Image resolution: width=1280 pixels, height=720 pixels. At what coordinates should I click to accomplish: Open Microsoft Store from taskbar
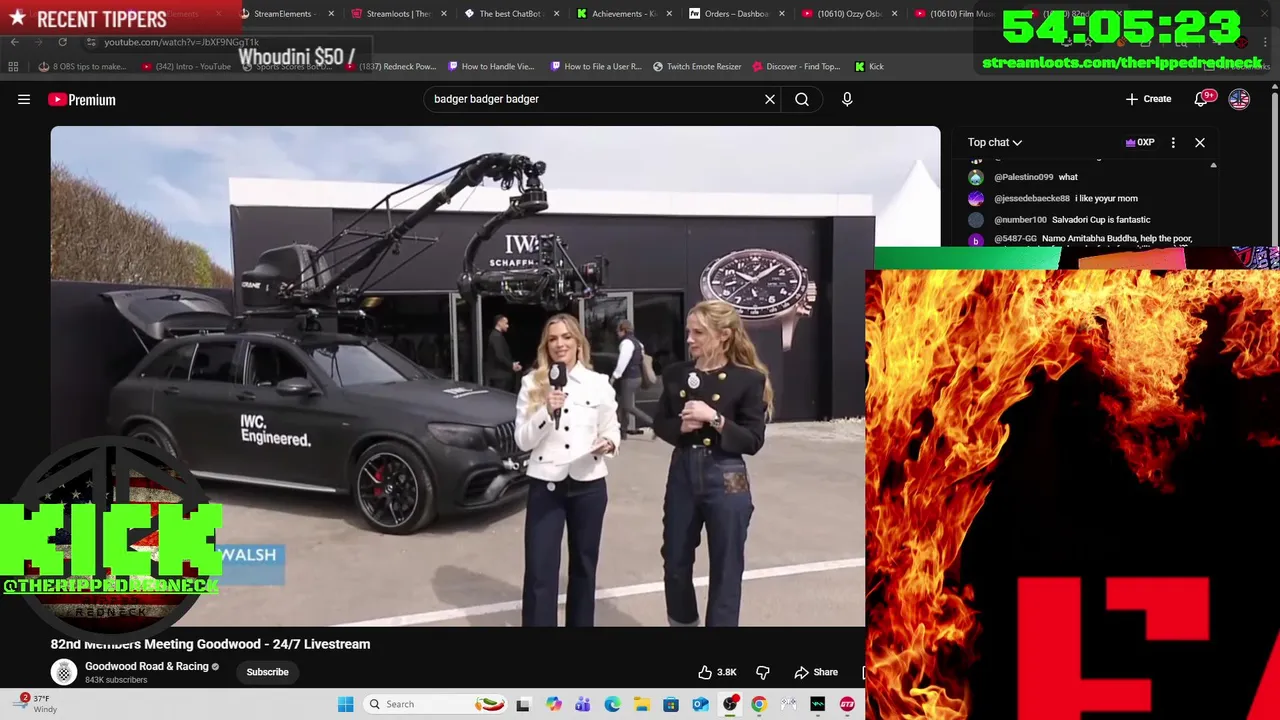click(x=671, y=704)
